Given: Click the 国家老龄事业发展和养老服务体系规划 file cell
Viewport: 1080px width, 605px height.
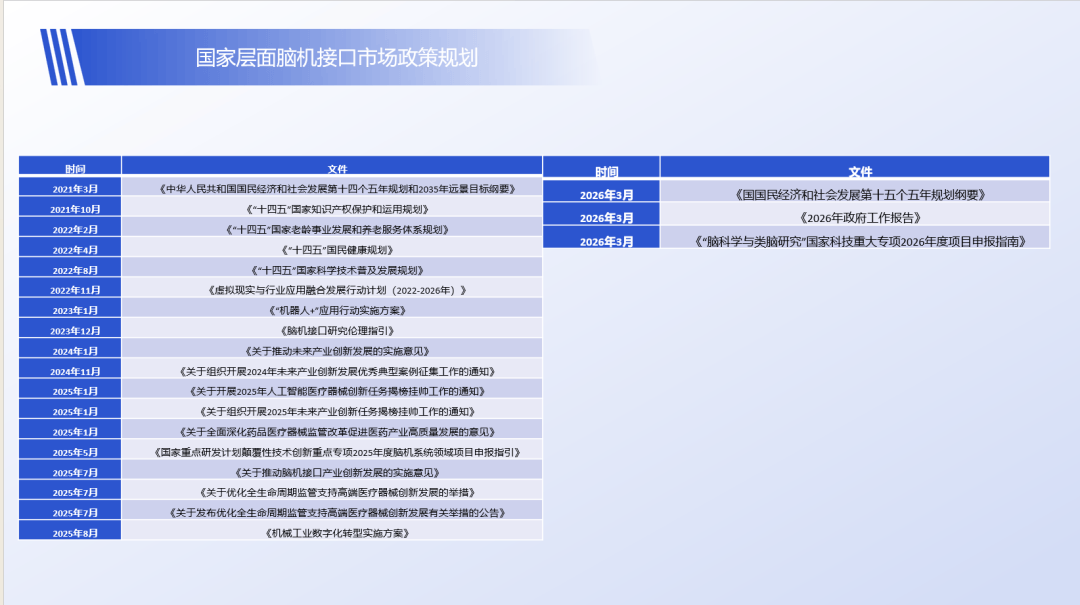Looking at the screenshot, I should 332,229.
